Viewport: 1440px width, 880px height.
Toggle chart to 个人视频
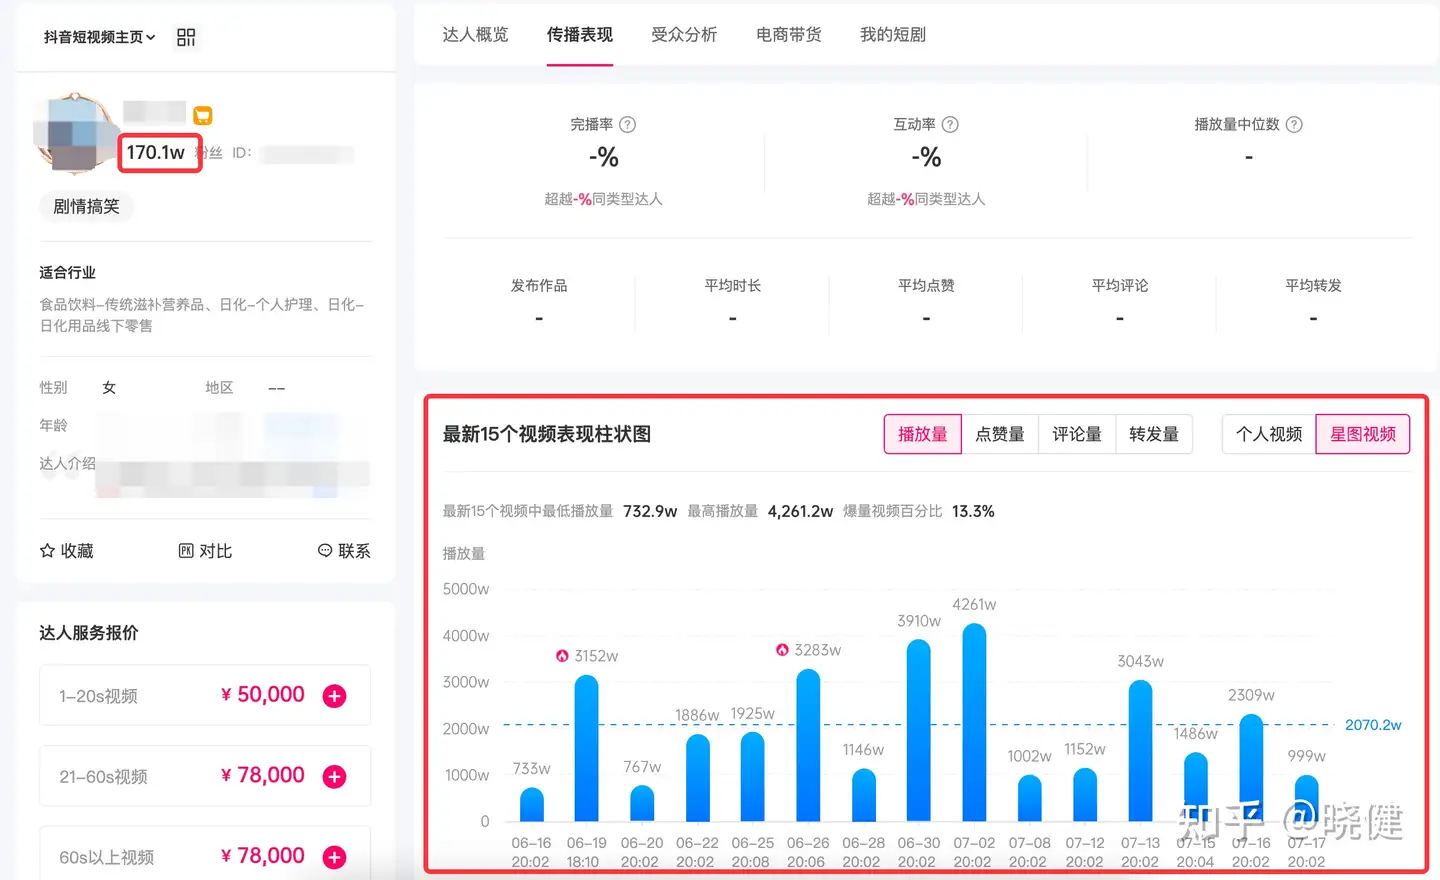(1268, 434)
